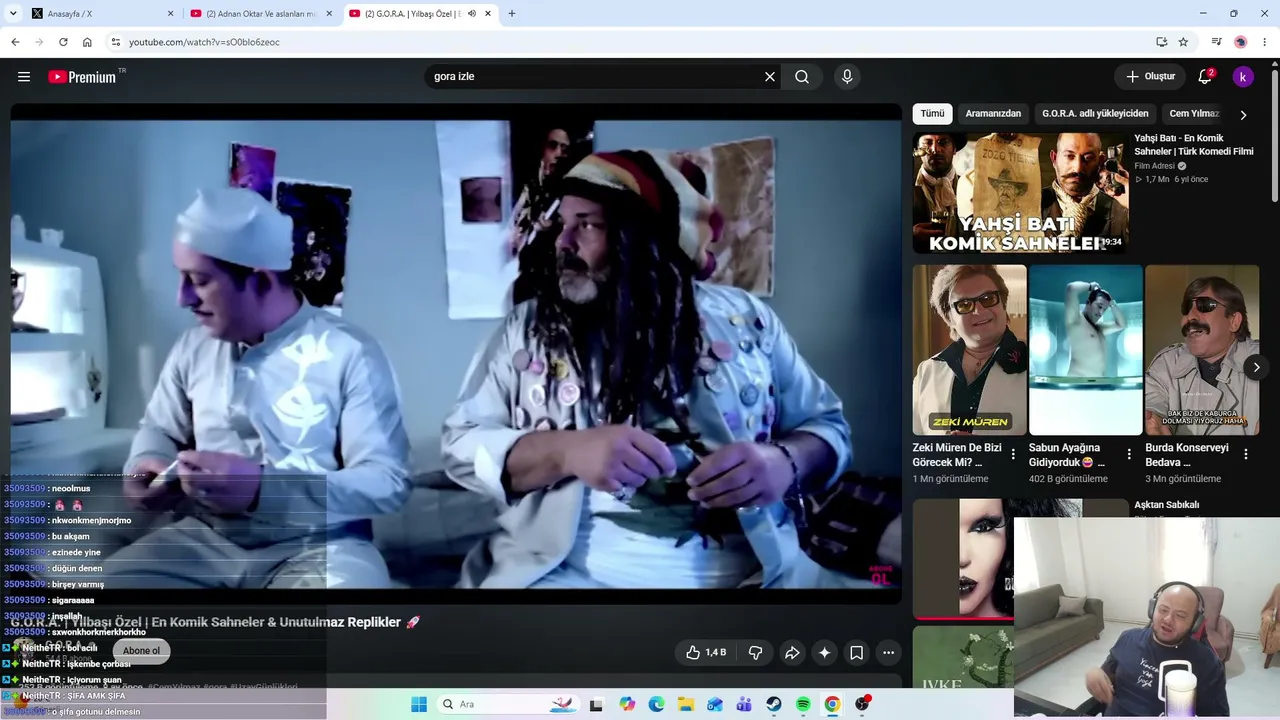Open OBS Studio from taskbar
Image resolution: width=1280 pixels, height=720 pixels.
(x=862, y=704)
